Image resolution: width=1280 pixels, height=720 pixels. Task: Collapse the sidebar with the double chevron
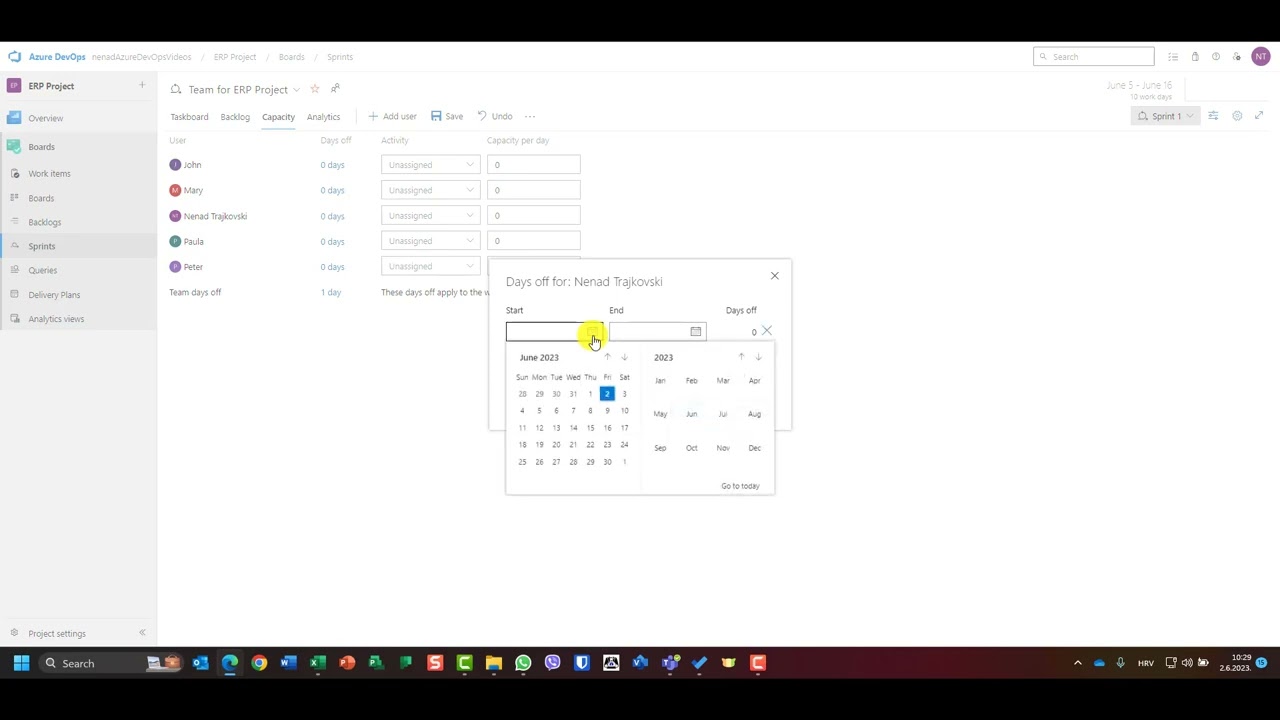click(142, 633)
